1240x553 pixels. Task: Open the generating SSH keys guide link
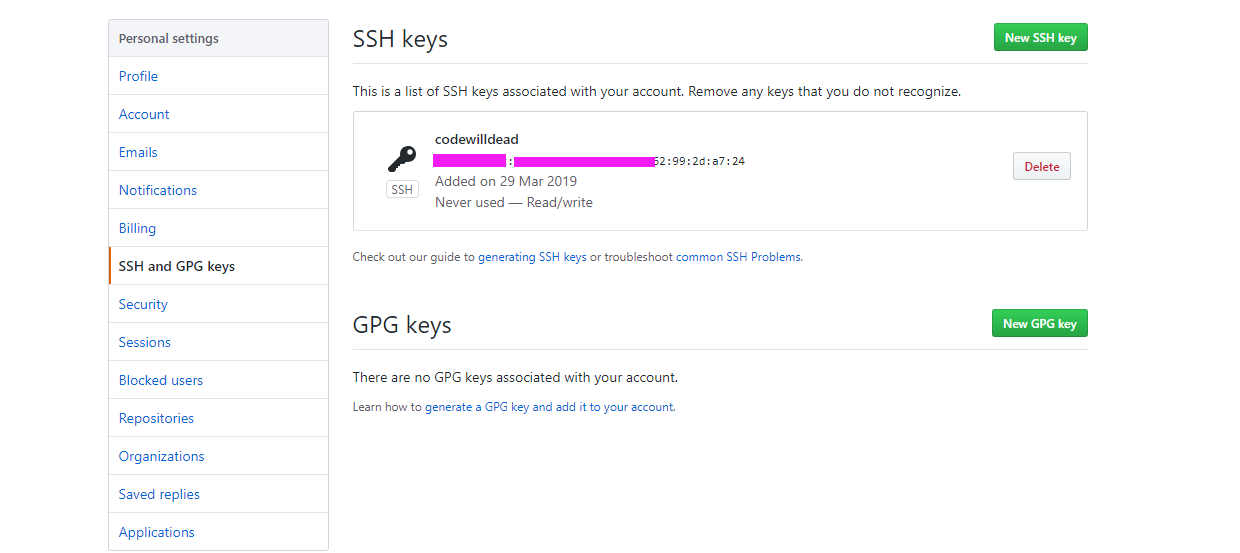click(x=532, y=257)
